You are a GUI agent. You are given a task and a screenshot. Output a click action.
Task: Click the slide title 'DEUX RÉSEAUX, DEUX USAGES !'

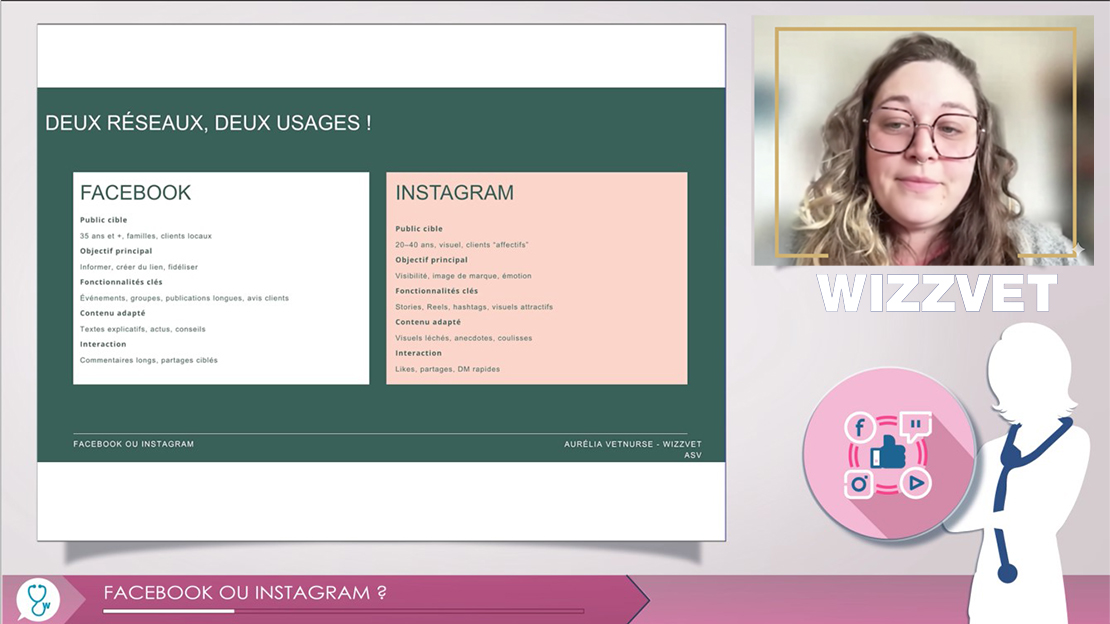point(208,123)
